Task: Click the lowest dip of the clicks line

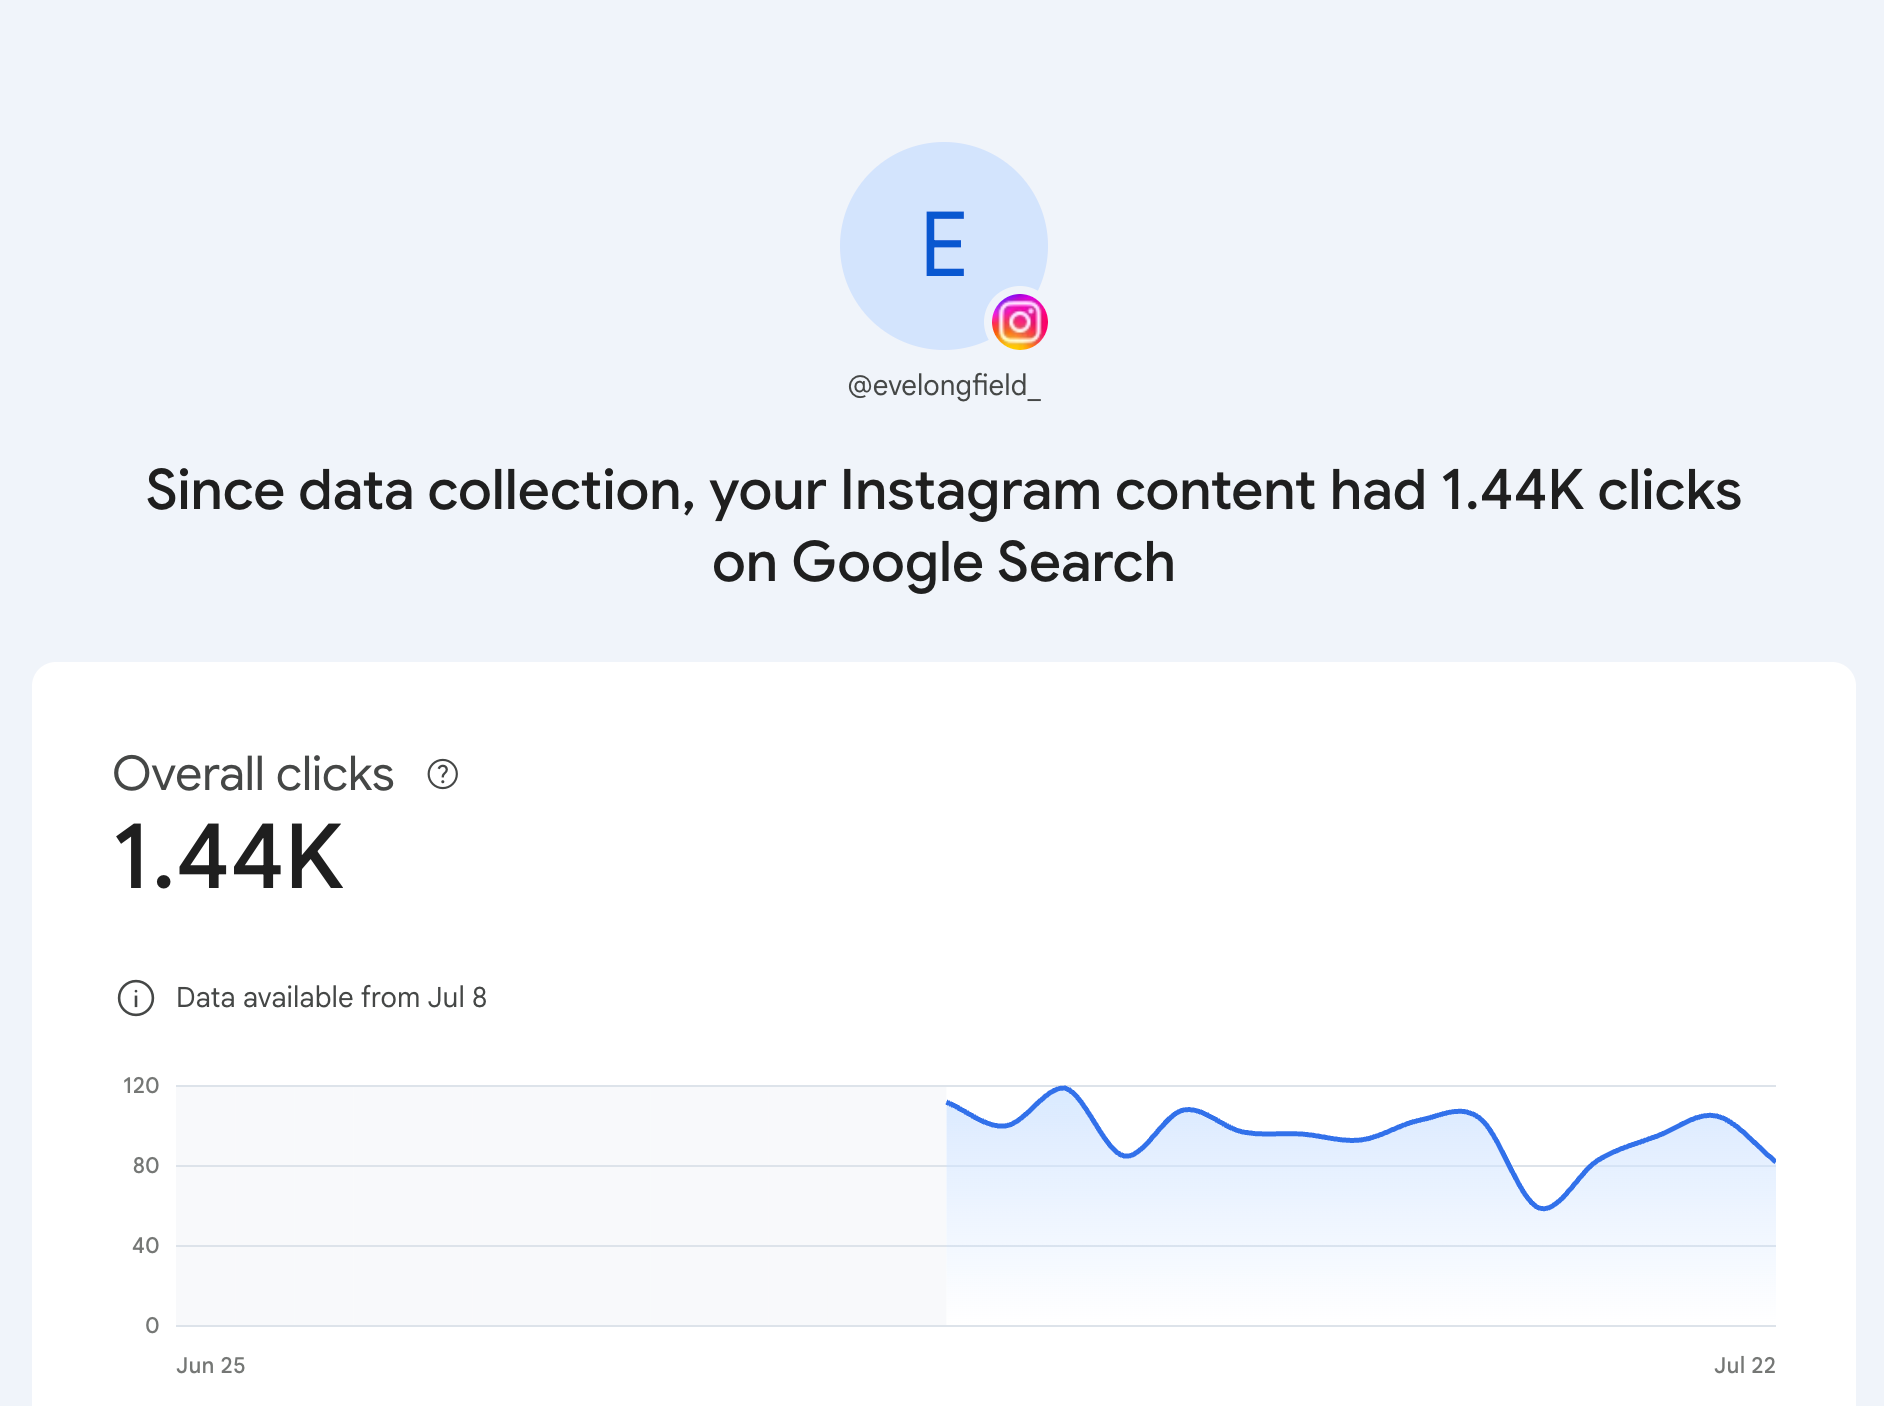Action: [1544, 1208]
